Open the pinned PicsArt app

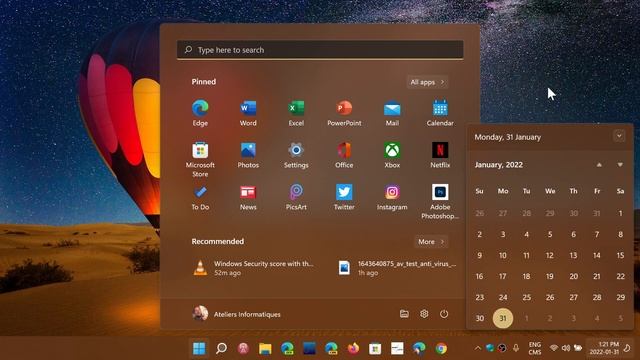click(296, 198)
